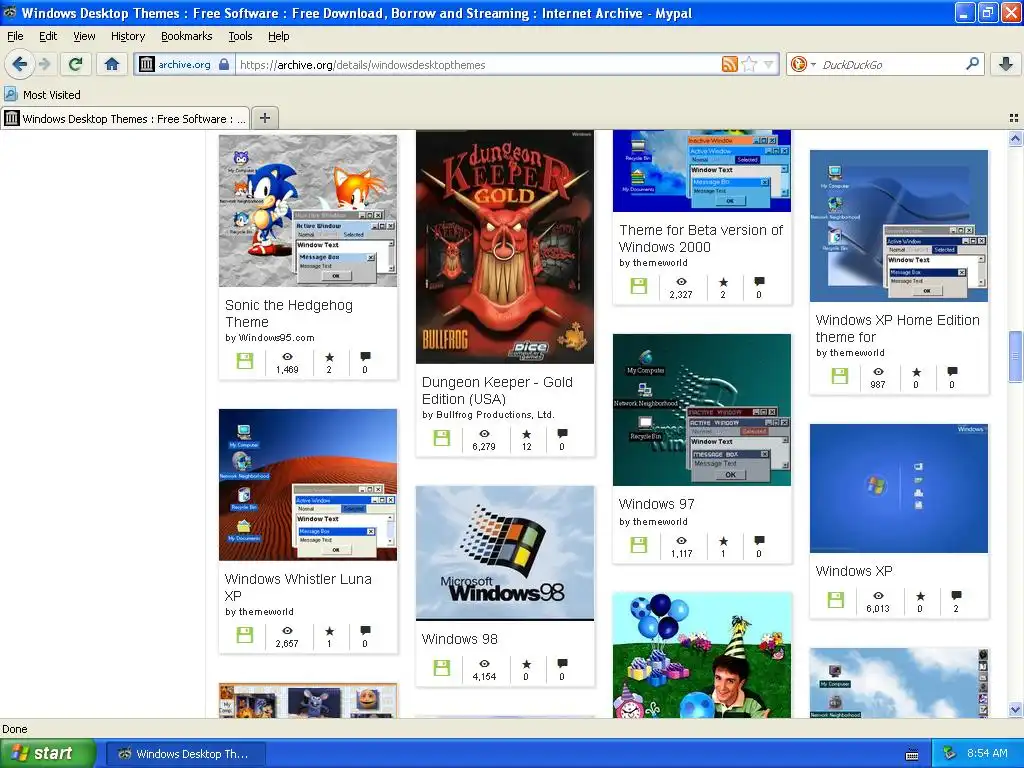
Task: Click the scrollbar down arrow
Action: click(x=1015, y=709)
